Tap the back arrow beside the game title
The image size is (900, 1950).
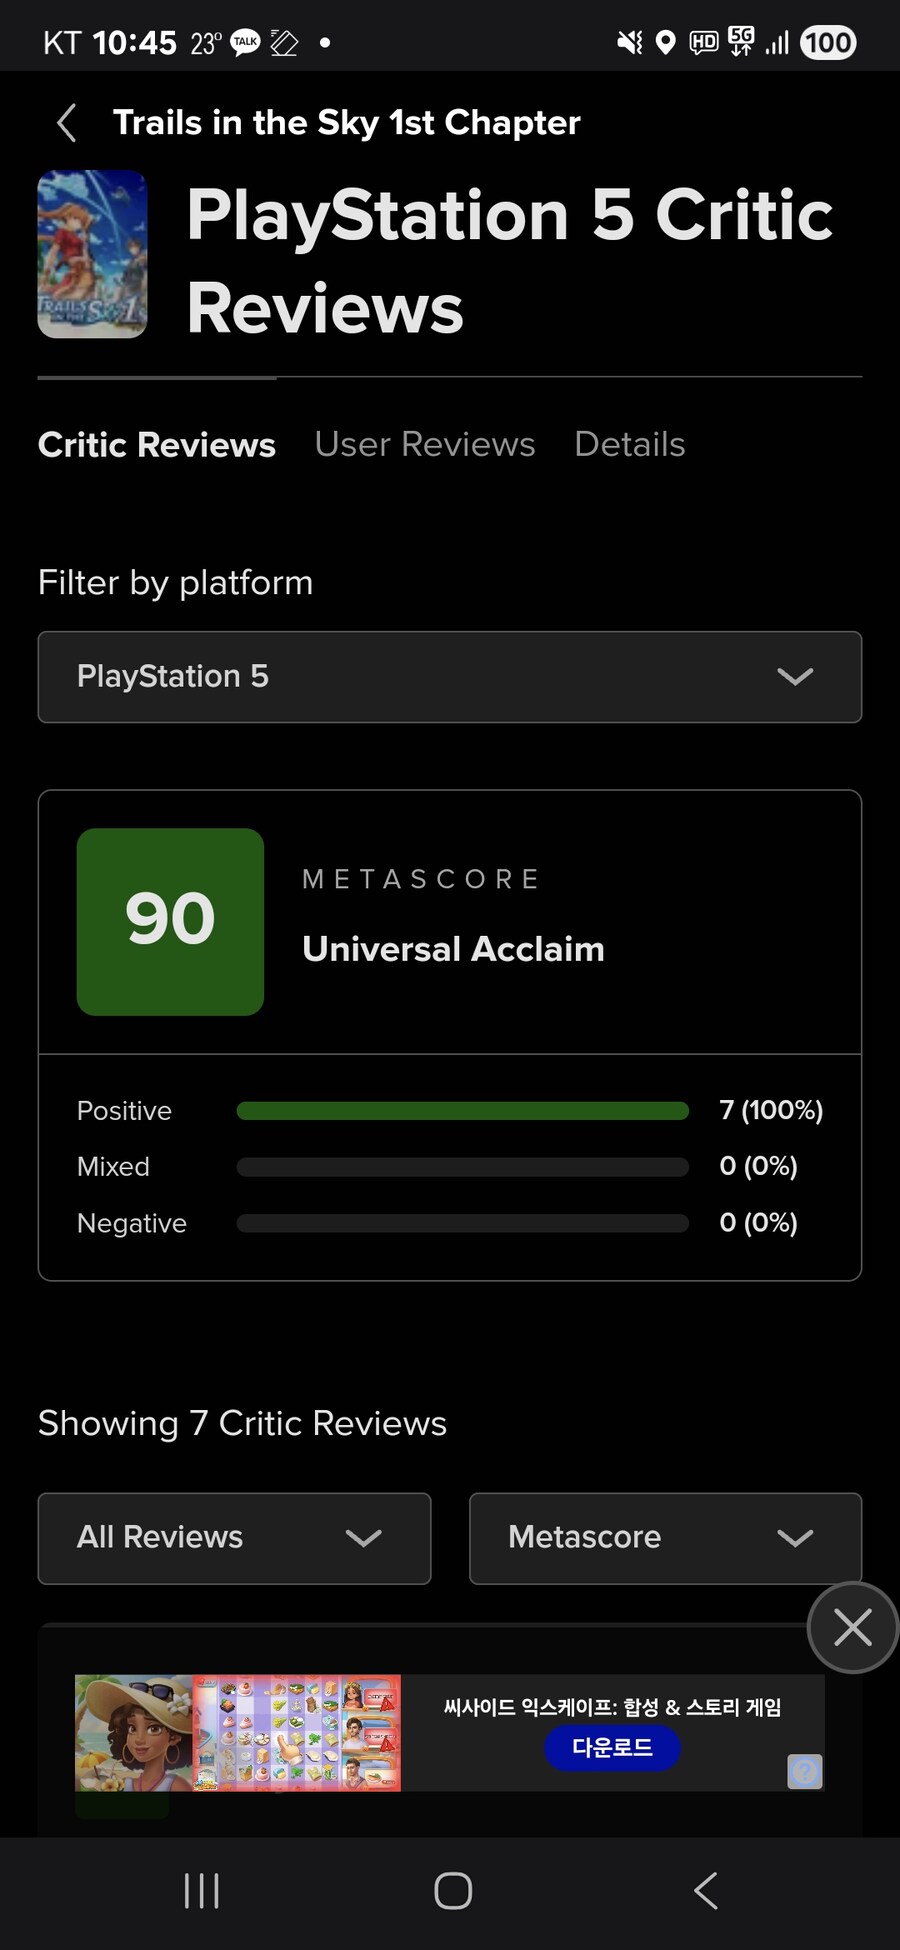point(67,123)
